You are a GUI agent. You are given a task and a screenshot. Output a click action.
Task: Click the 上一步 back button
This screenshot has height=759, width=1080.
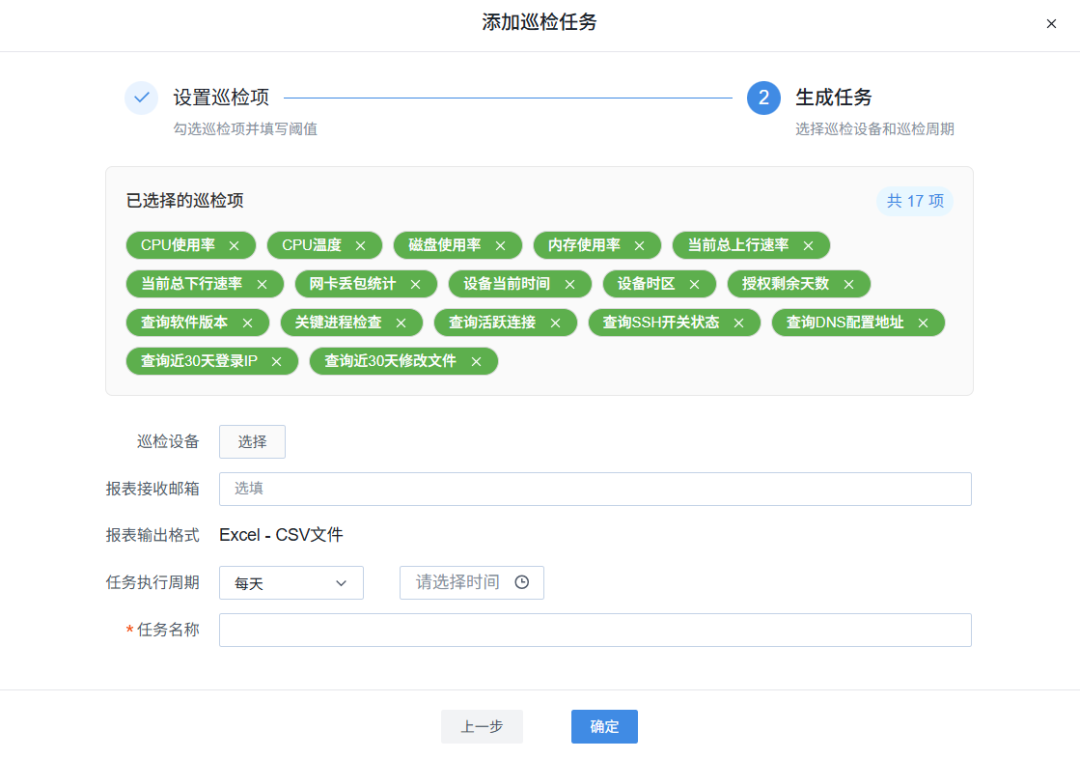(x=482, y=727)
